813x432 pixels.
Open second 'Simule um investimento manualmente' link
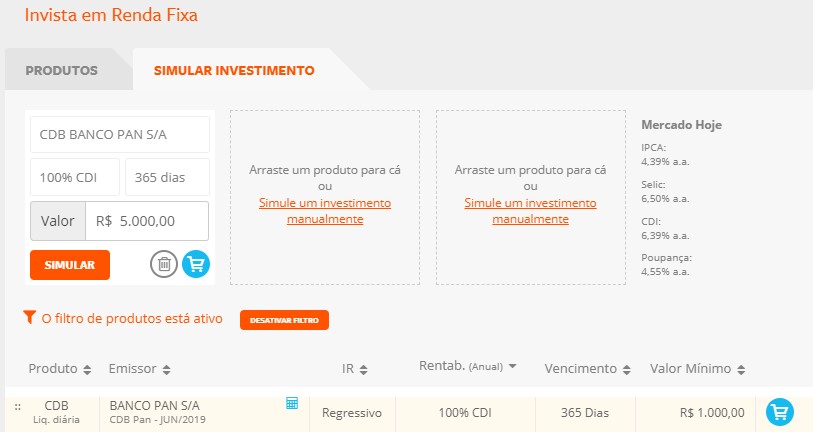(530, 210)
